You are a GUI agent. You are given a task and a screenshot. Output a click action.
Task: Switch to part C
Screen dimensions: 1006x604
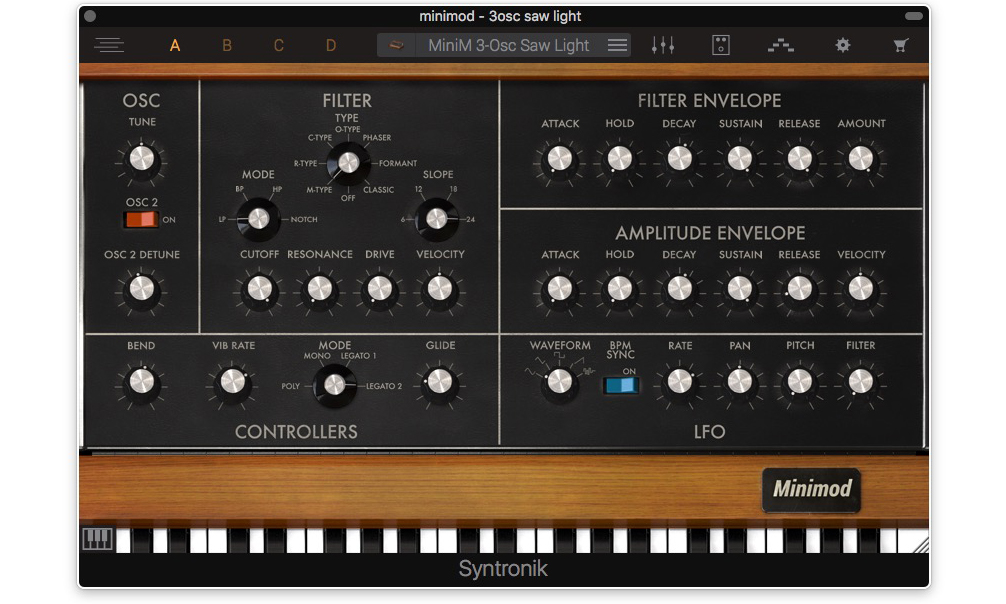pyautogui.click(x=278, y=46)
